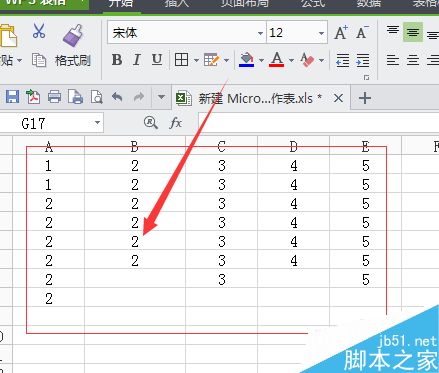The width and height of the screenshot is (439, 373).
Task: Open the 公式 ribbon tab
Action: click(x=313, y=3)
